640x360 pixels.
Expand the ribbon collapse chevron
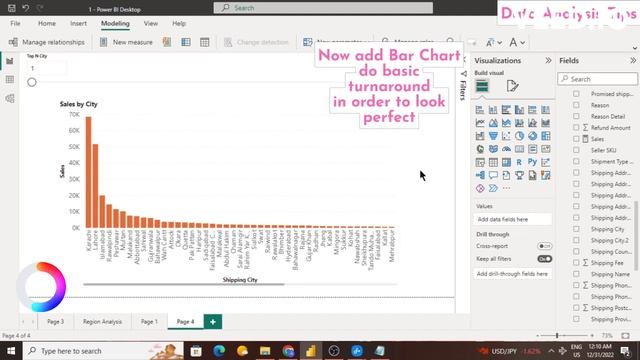tap(635, 48)
